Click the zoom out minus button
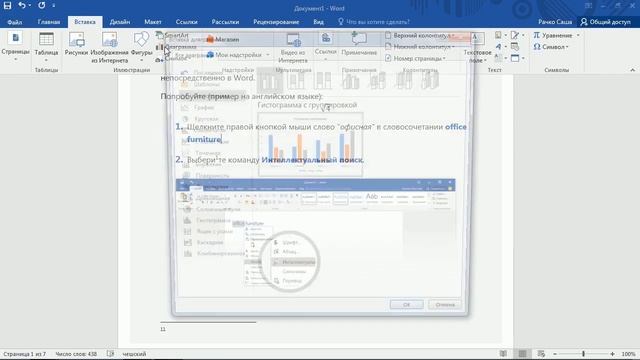The height and width of the screenshot is (360, 640). [555, 354]
